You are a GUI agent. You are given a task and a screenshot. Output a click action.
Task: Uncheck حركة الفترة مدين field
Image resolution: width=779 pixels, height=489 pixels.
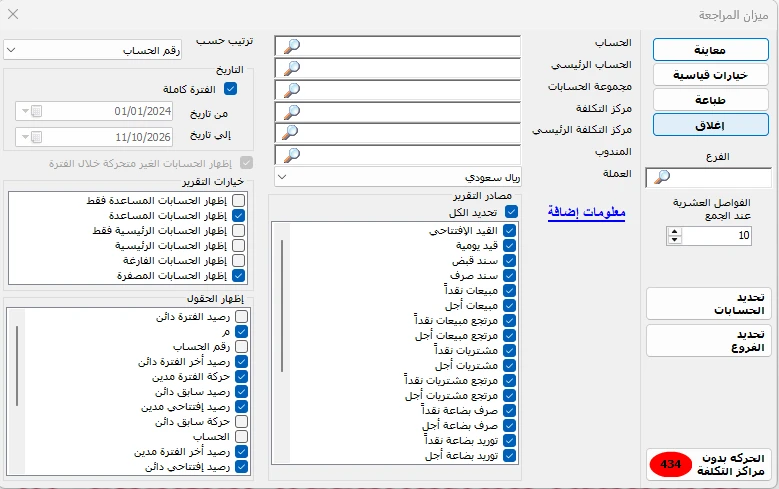pyautogui.click(x=241, y=377)
